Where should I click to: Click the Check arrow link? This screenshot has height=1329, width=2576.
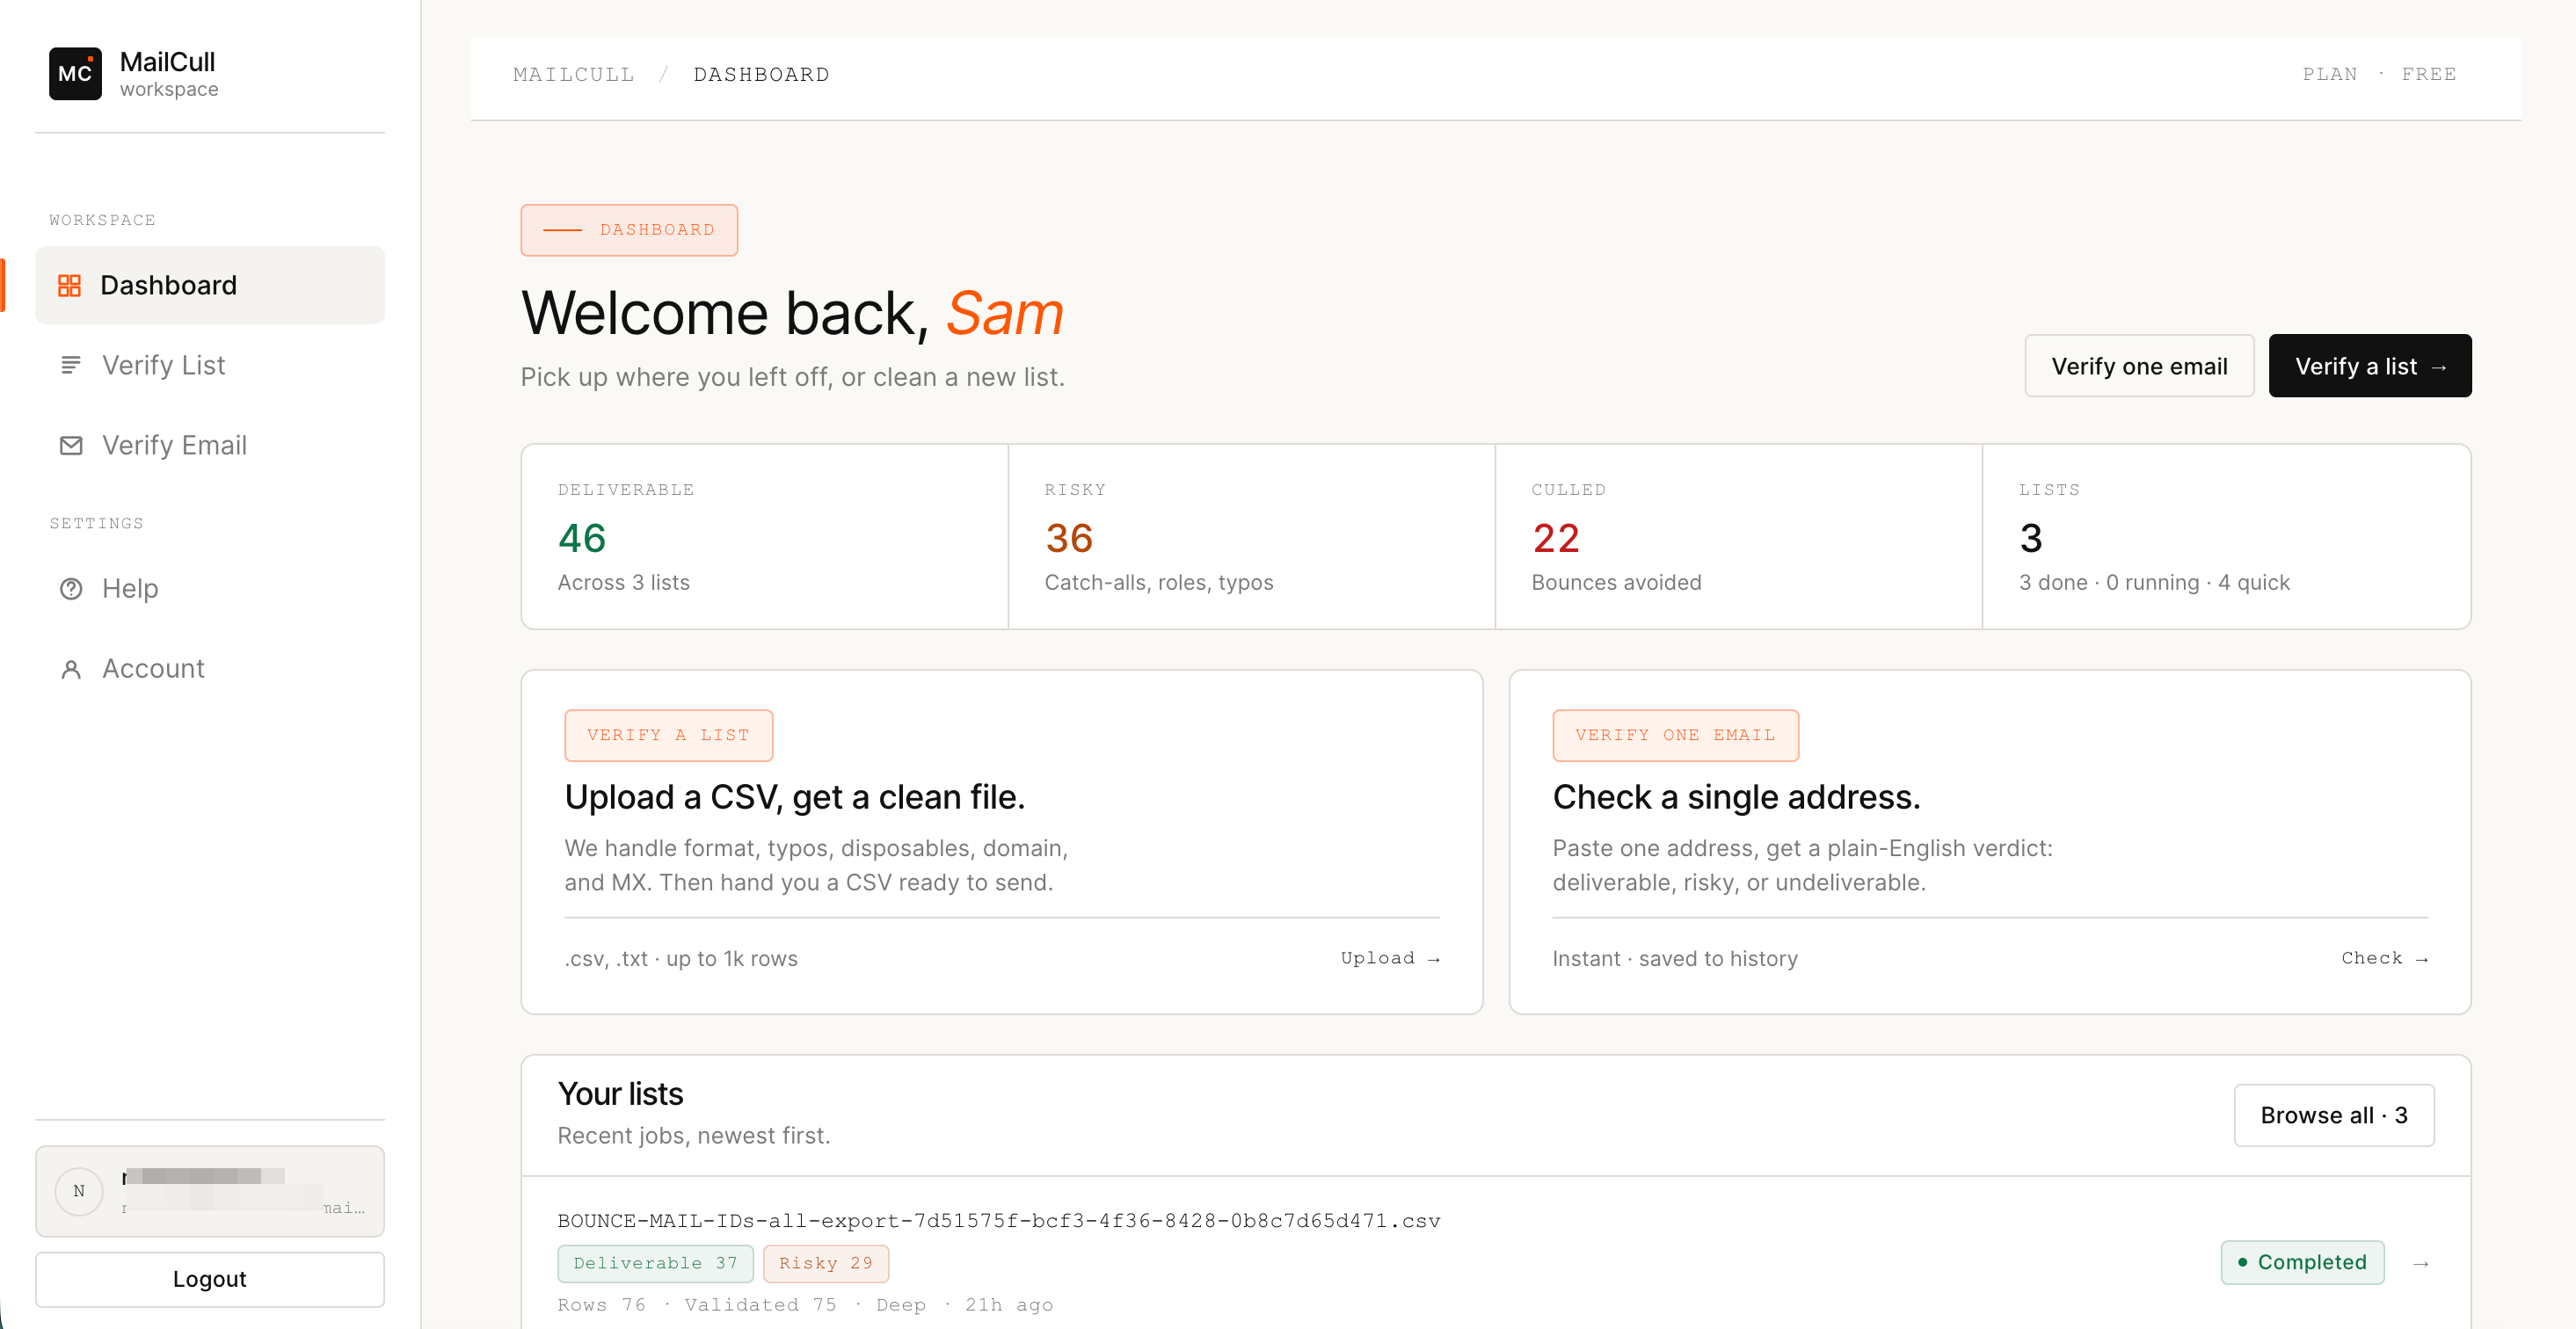[2384, 958]
